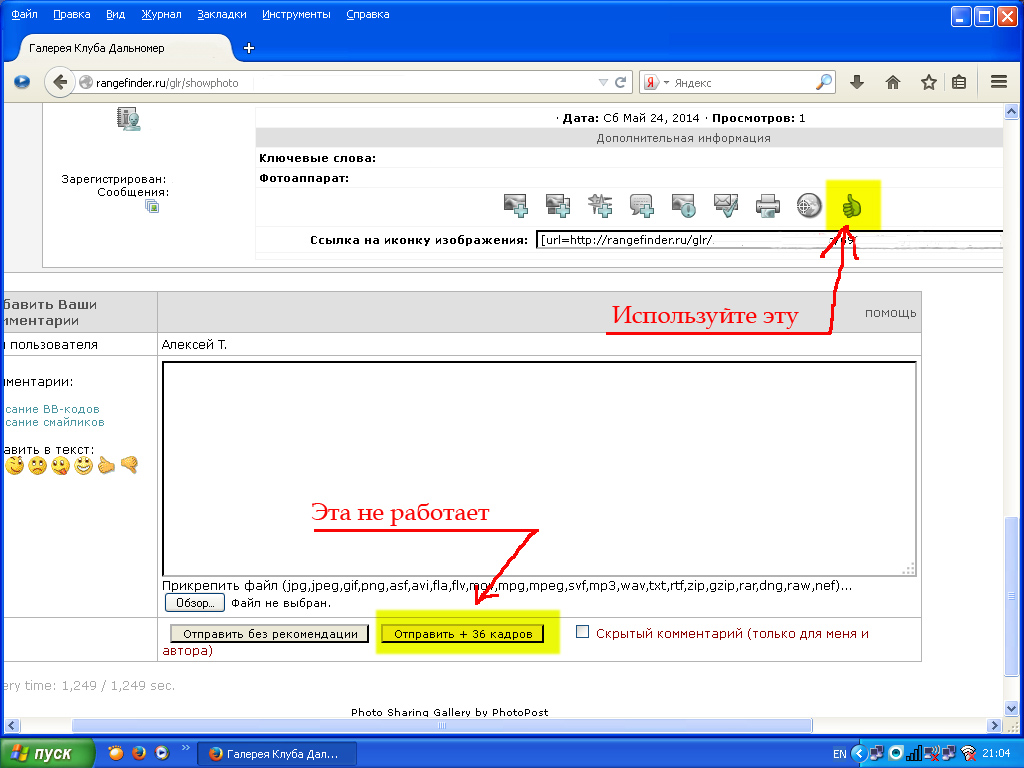Click the blue round icon left of back button

[x=22, y=82]
